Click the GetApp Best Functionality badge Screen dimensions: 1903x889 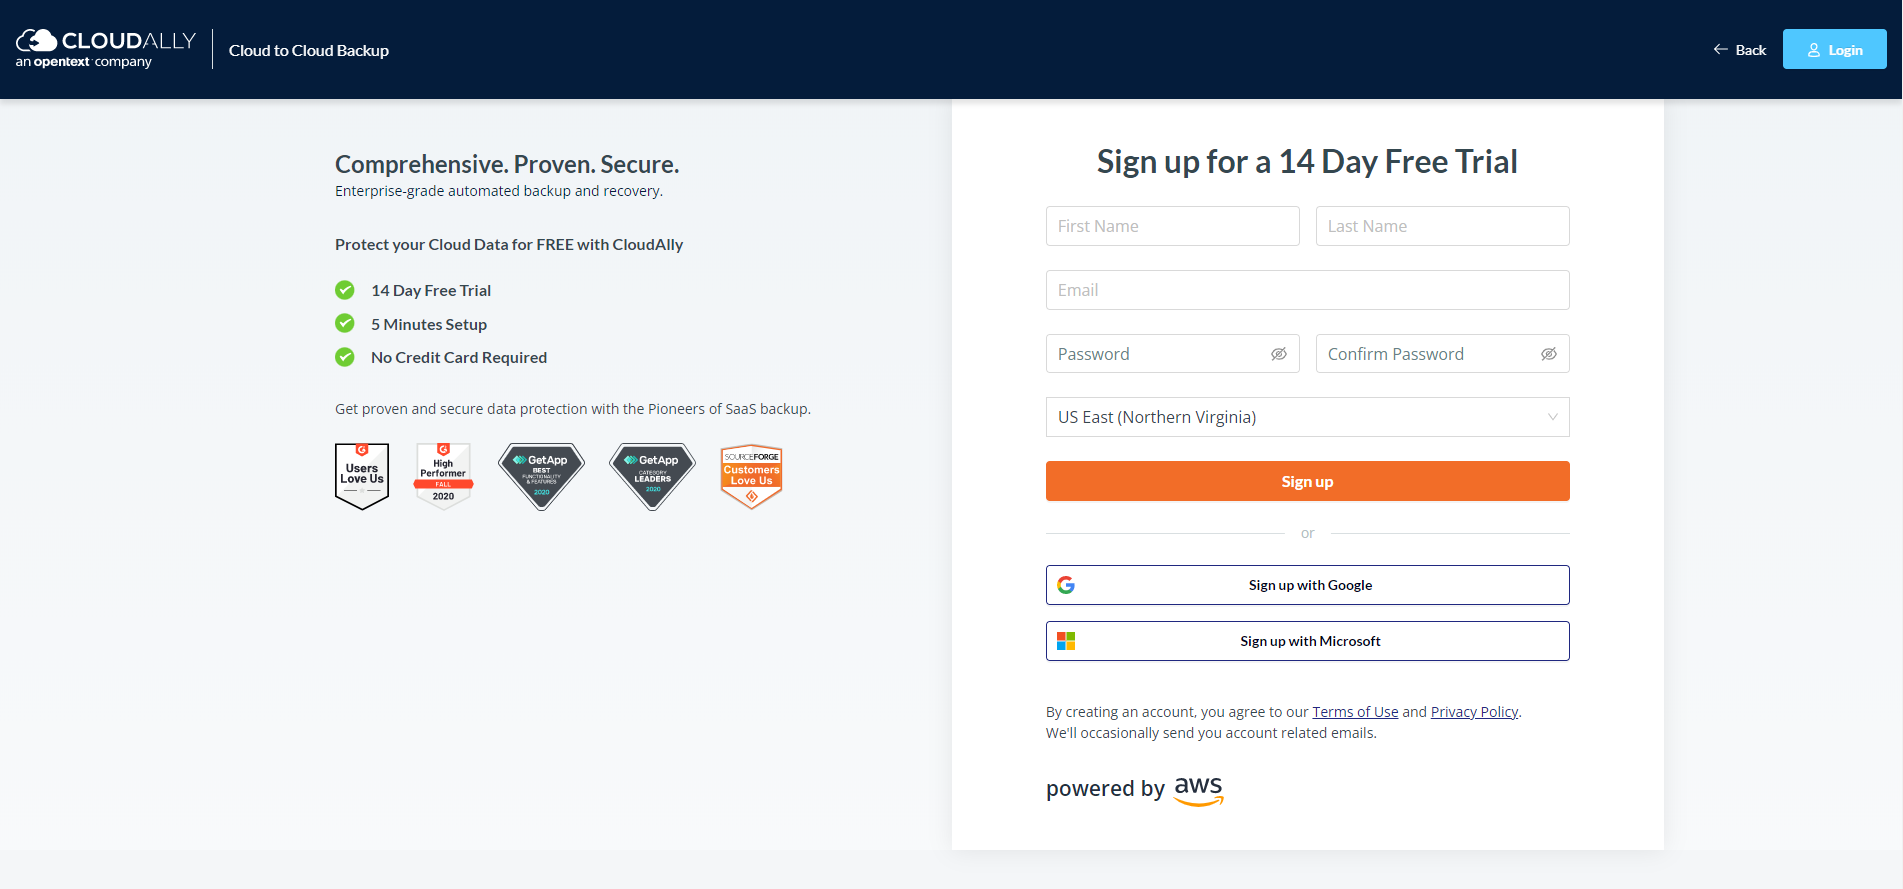(x=541, y=476)
